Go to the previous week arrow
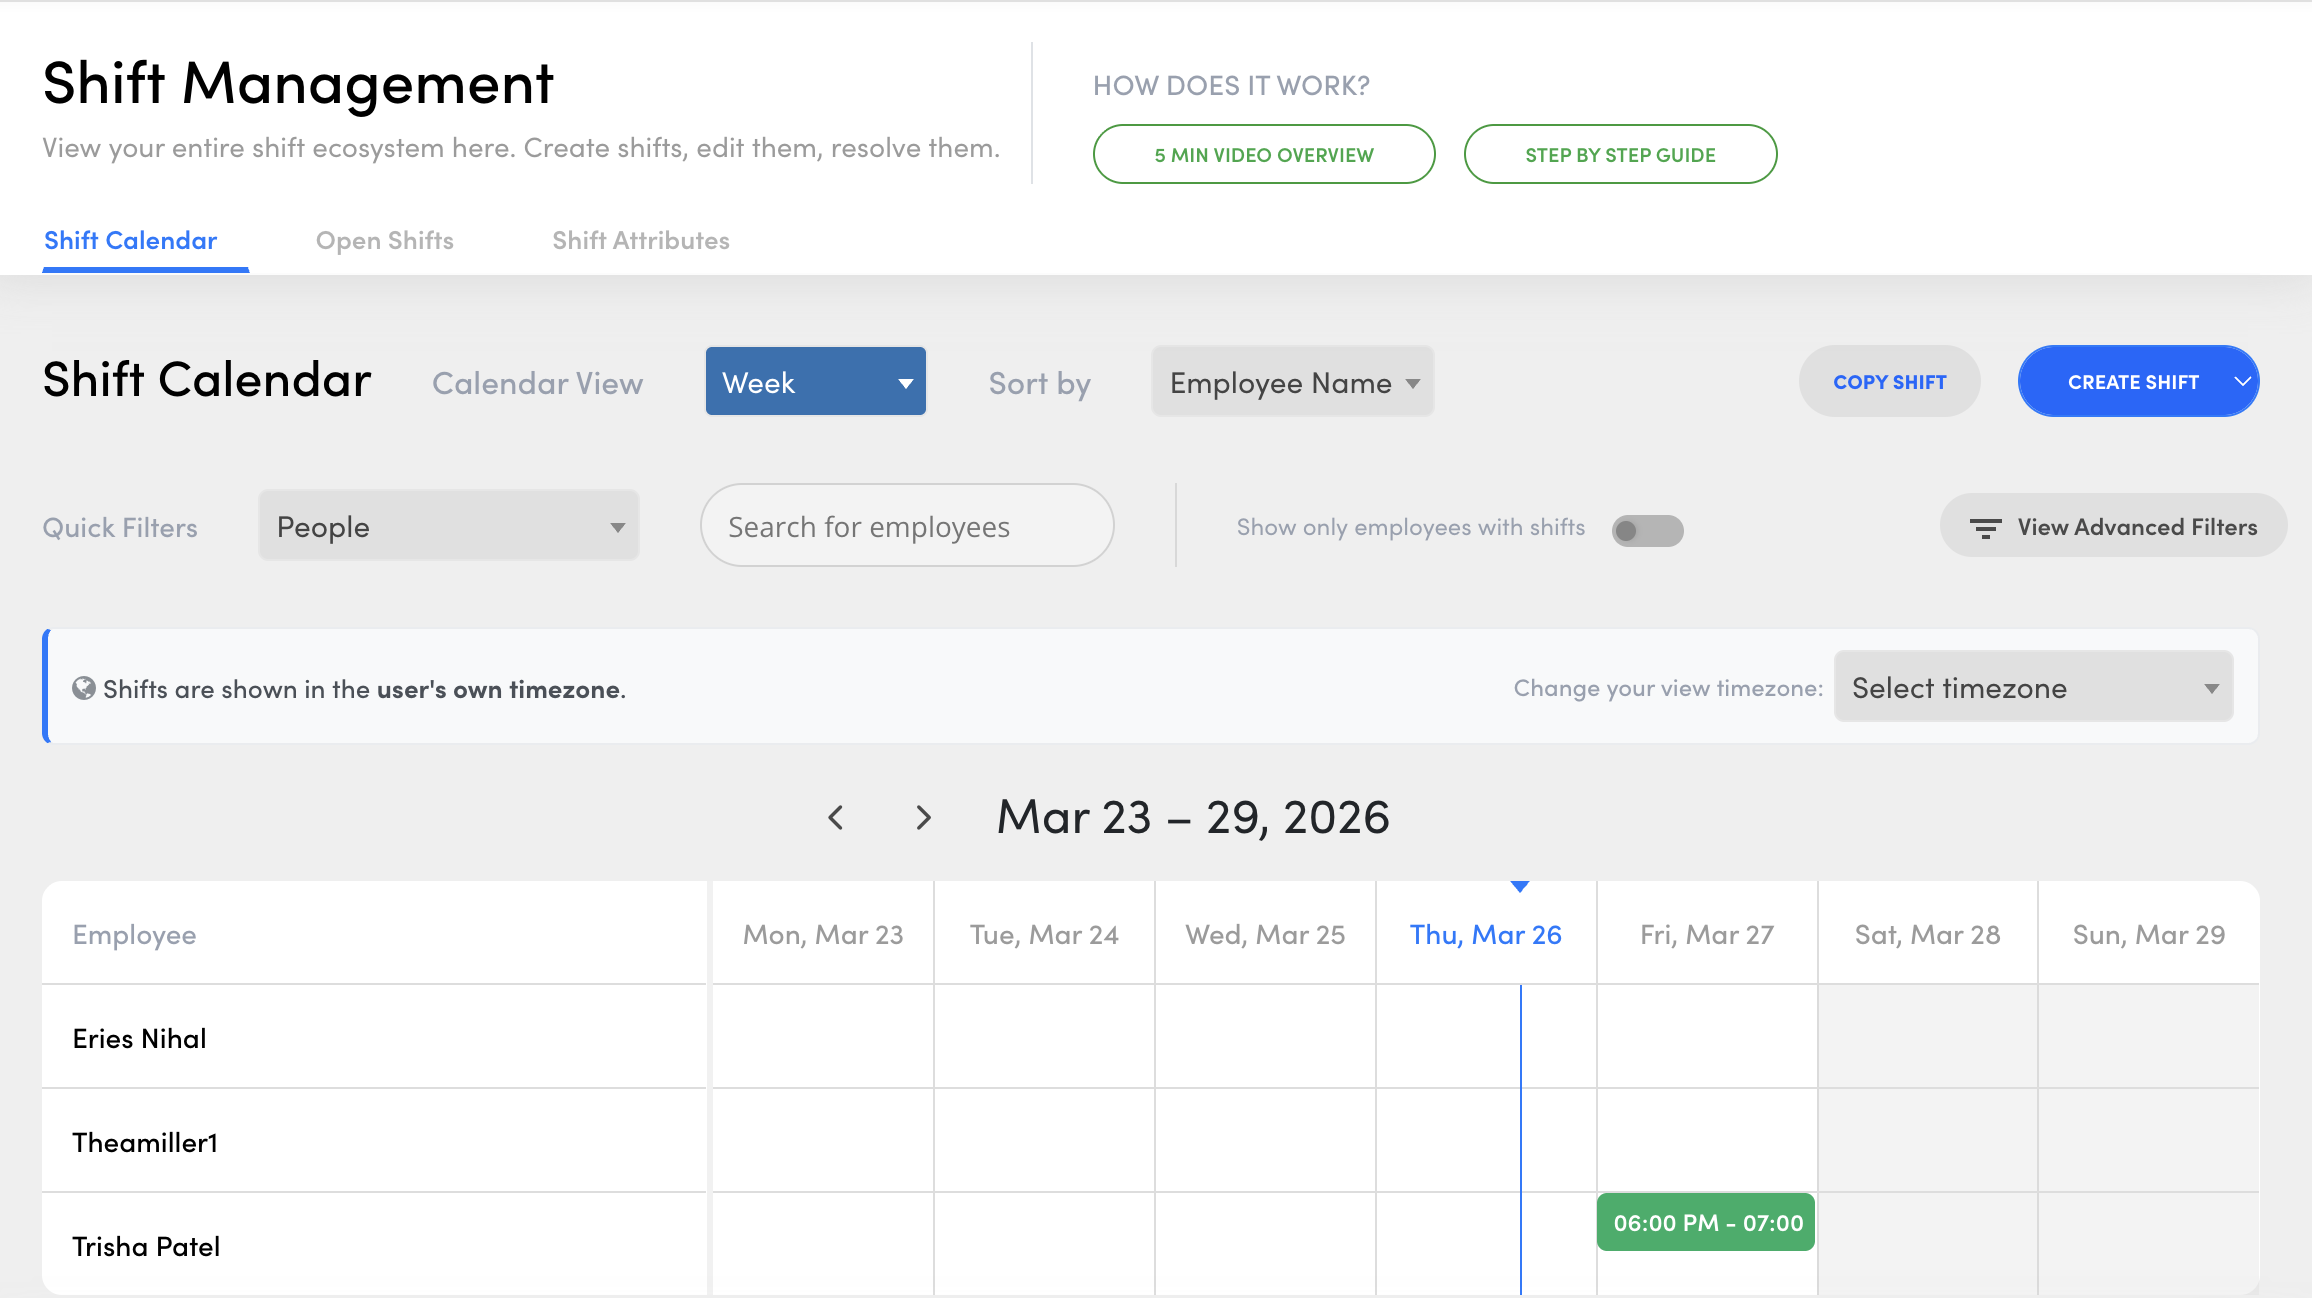The height and width of the screenshot is (1298, 2312). click(x=836, y=818)
